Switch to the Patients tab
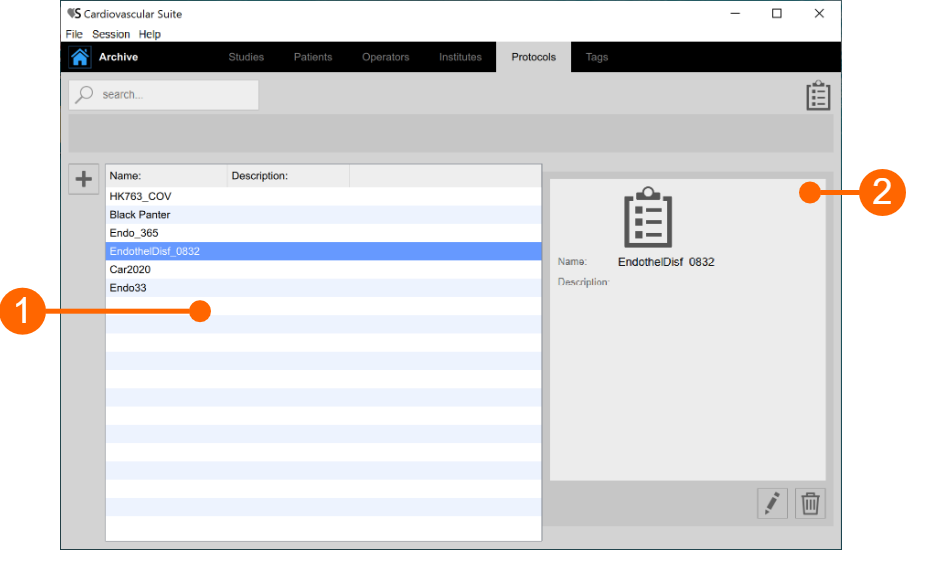This screenshot has width=930, height=570. click(x=313, y=57)
